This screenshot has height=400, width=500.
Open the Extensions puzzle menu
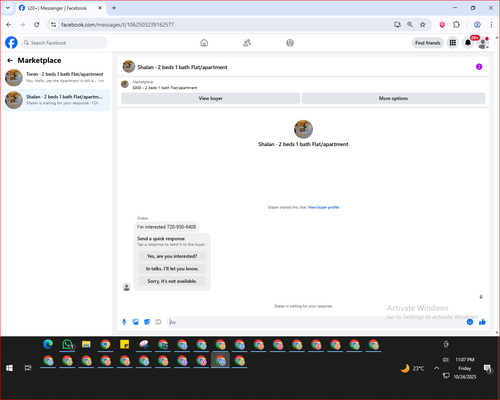(x=456, y=24)
